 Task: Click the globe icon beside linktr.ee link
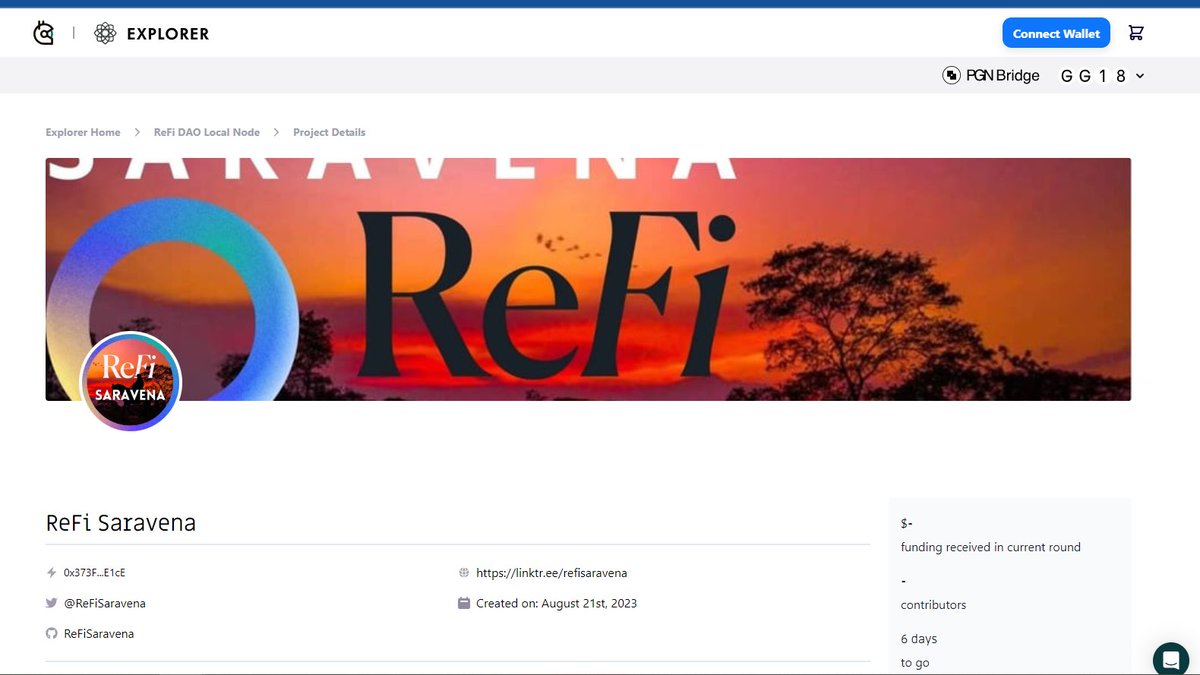coord(464,573)
